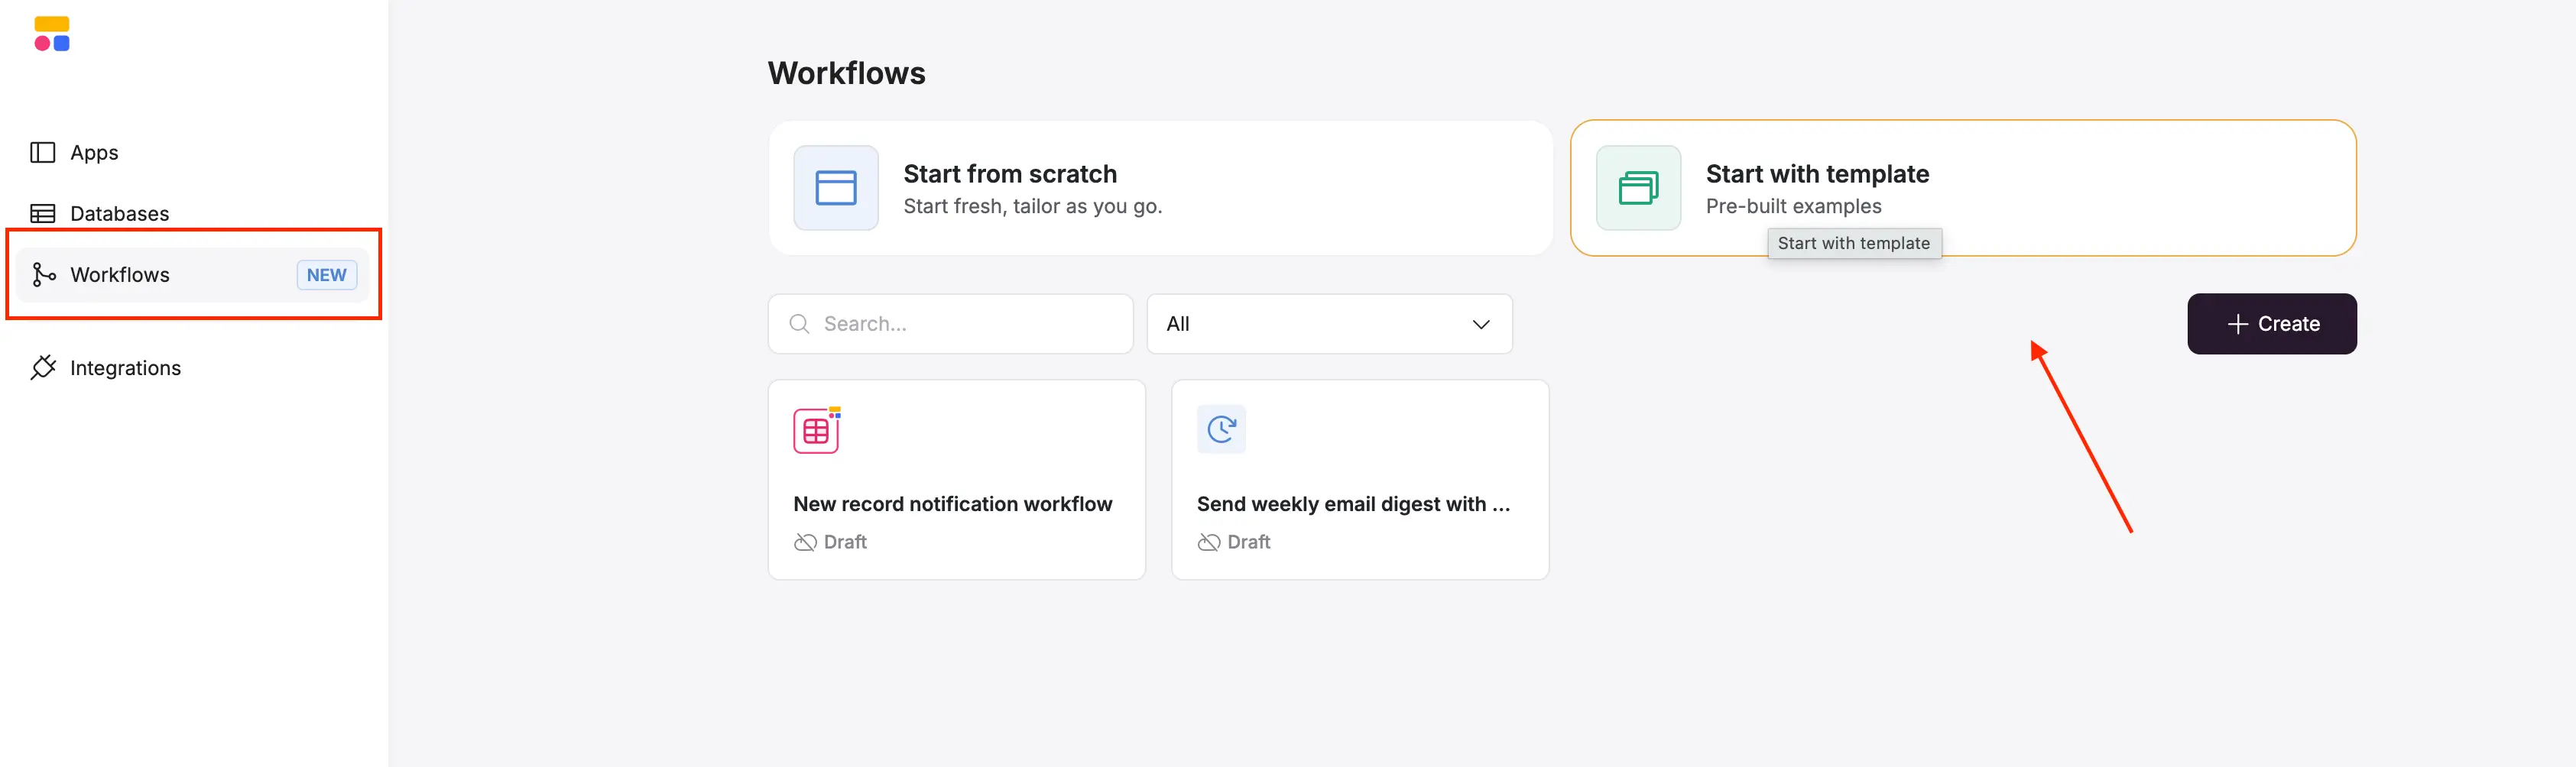Image resolution: width=2576 pixels, height=767 pixels.
Task: Click the green Start with template icon
Action: 1638,187
